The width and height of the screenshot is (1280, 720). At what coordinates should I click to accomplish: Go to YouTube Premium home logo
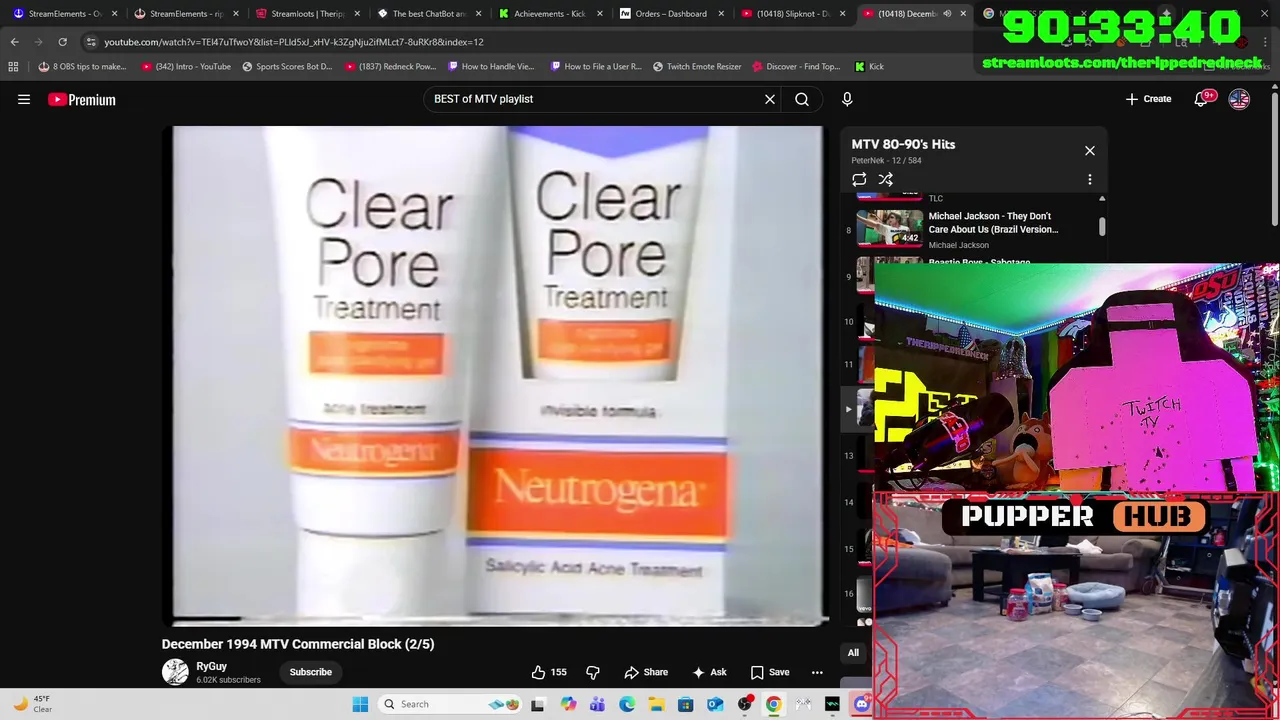(x=82, y=99)
